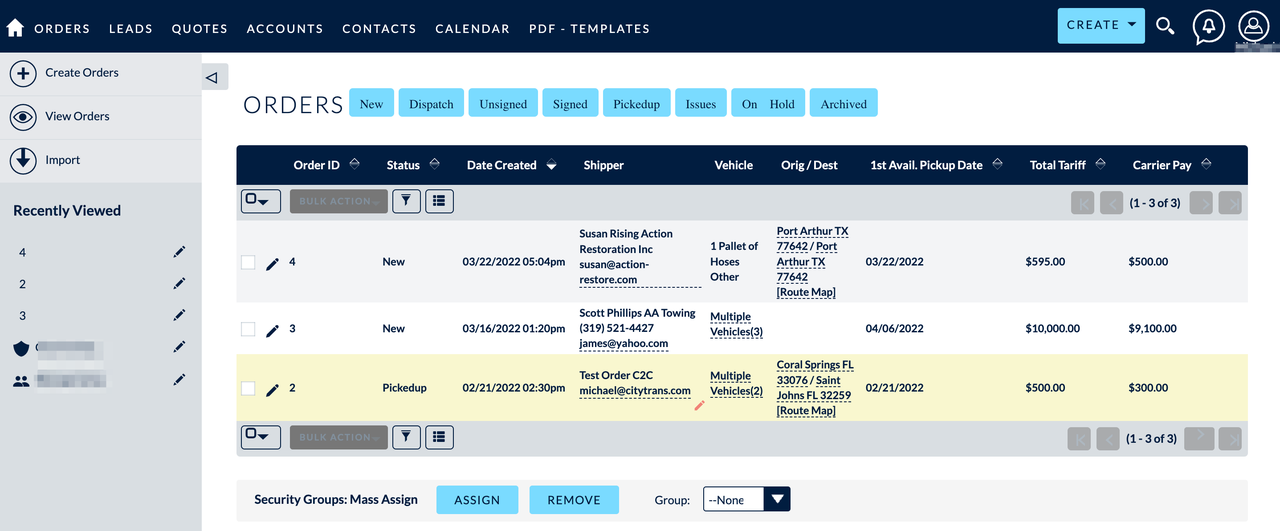Open user profile avatar icon

[x=1253, y=26]
